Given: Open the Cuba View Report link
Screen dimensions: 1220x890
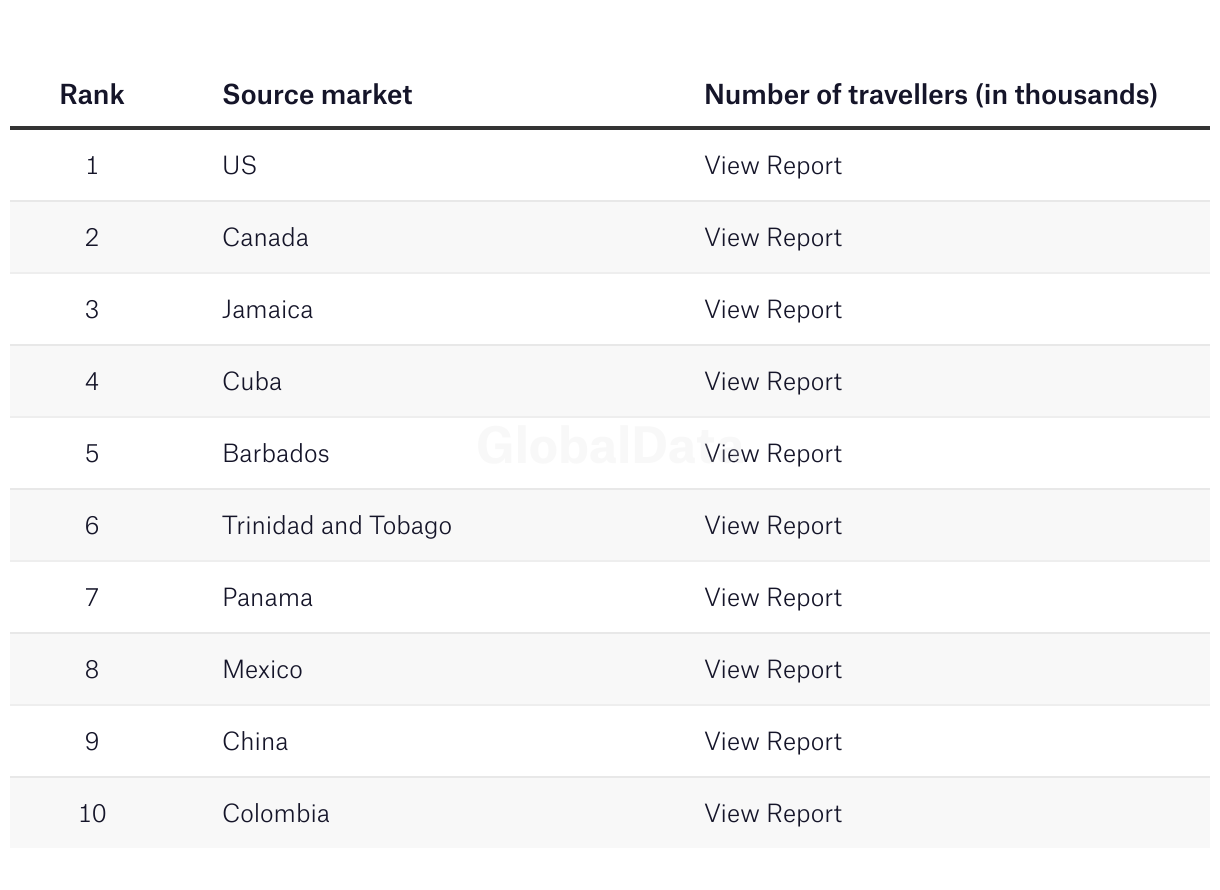Looking at the screenshot, I should click(773, 382).
